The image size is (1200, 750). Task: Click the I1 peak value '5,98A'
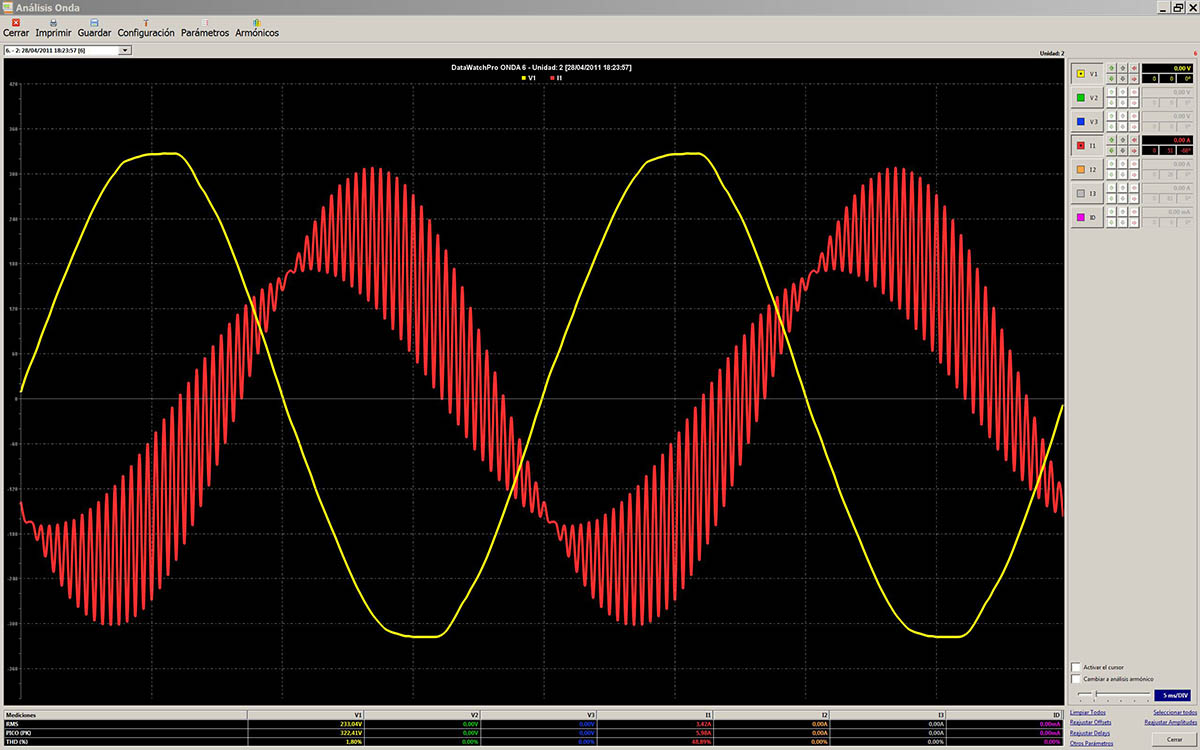pyautogui.click(x=702, y=733)
